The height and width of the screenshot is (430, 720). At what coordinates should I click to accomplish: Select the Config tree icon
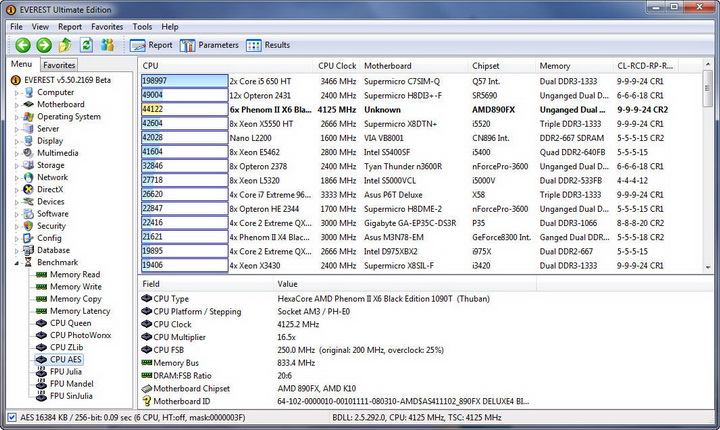29,238
